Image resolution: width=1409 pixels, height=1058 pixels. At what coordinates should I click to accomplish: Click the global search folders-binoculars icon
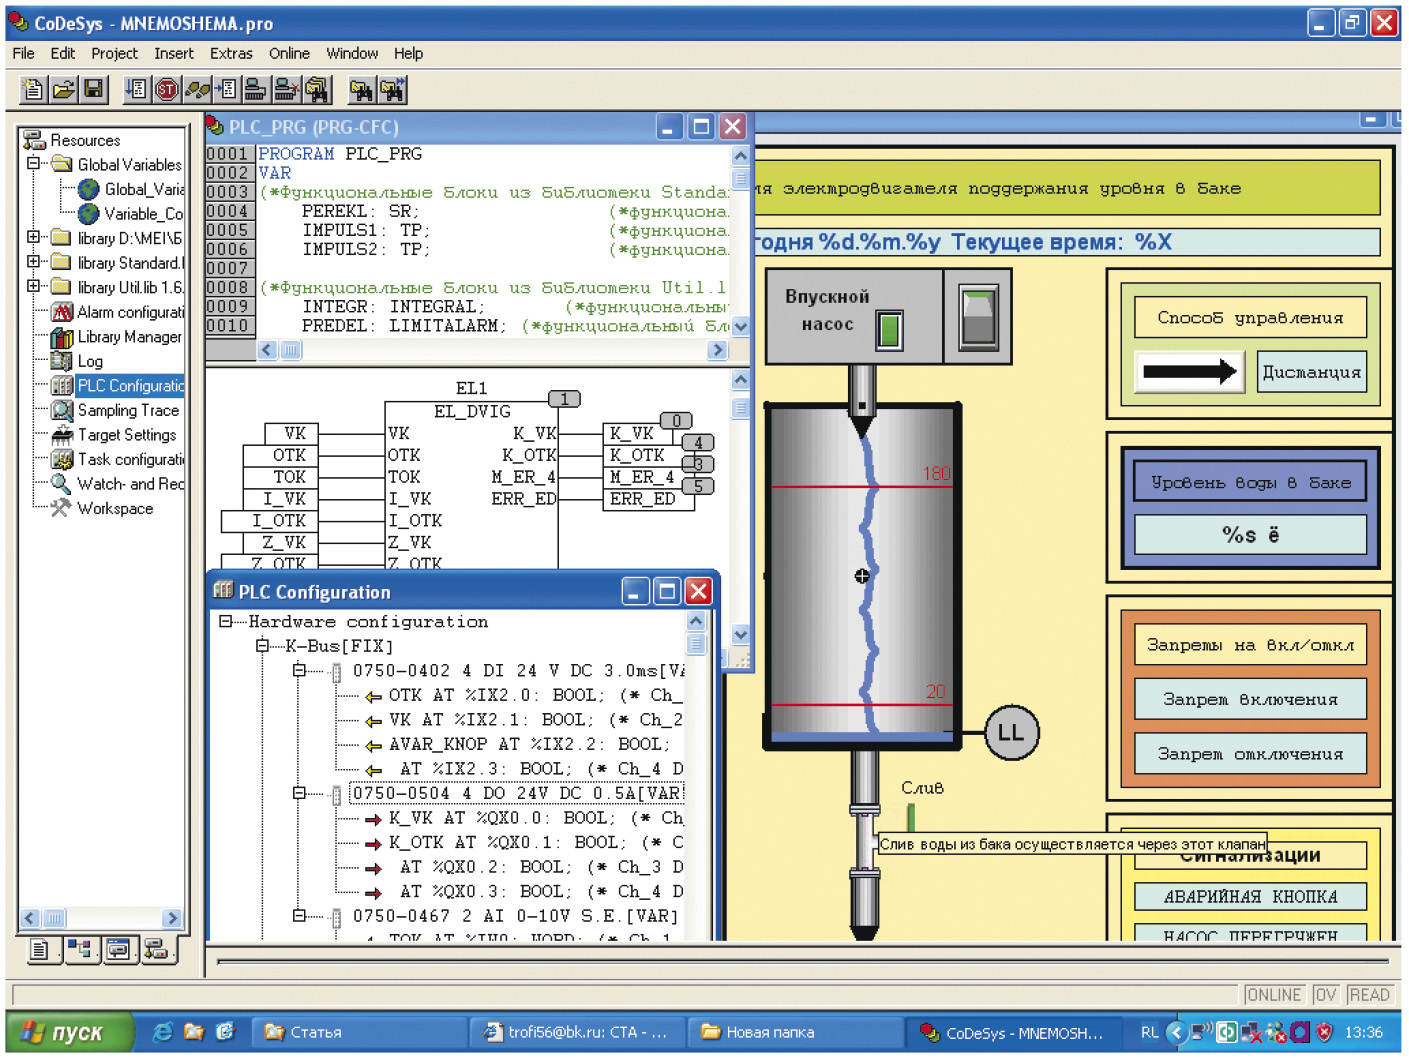317,90
